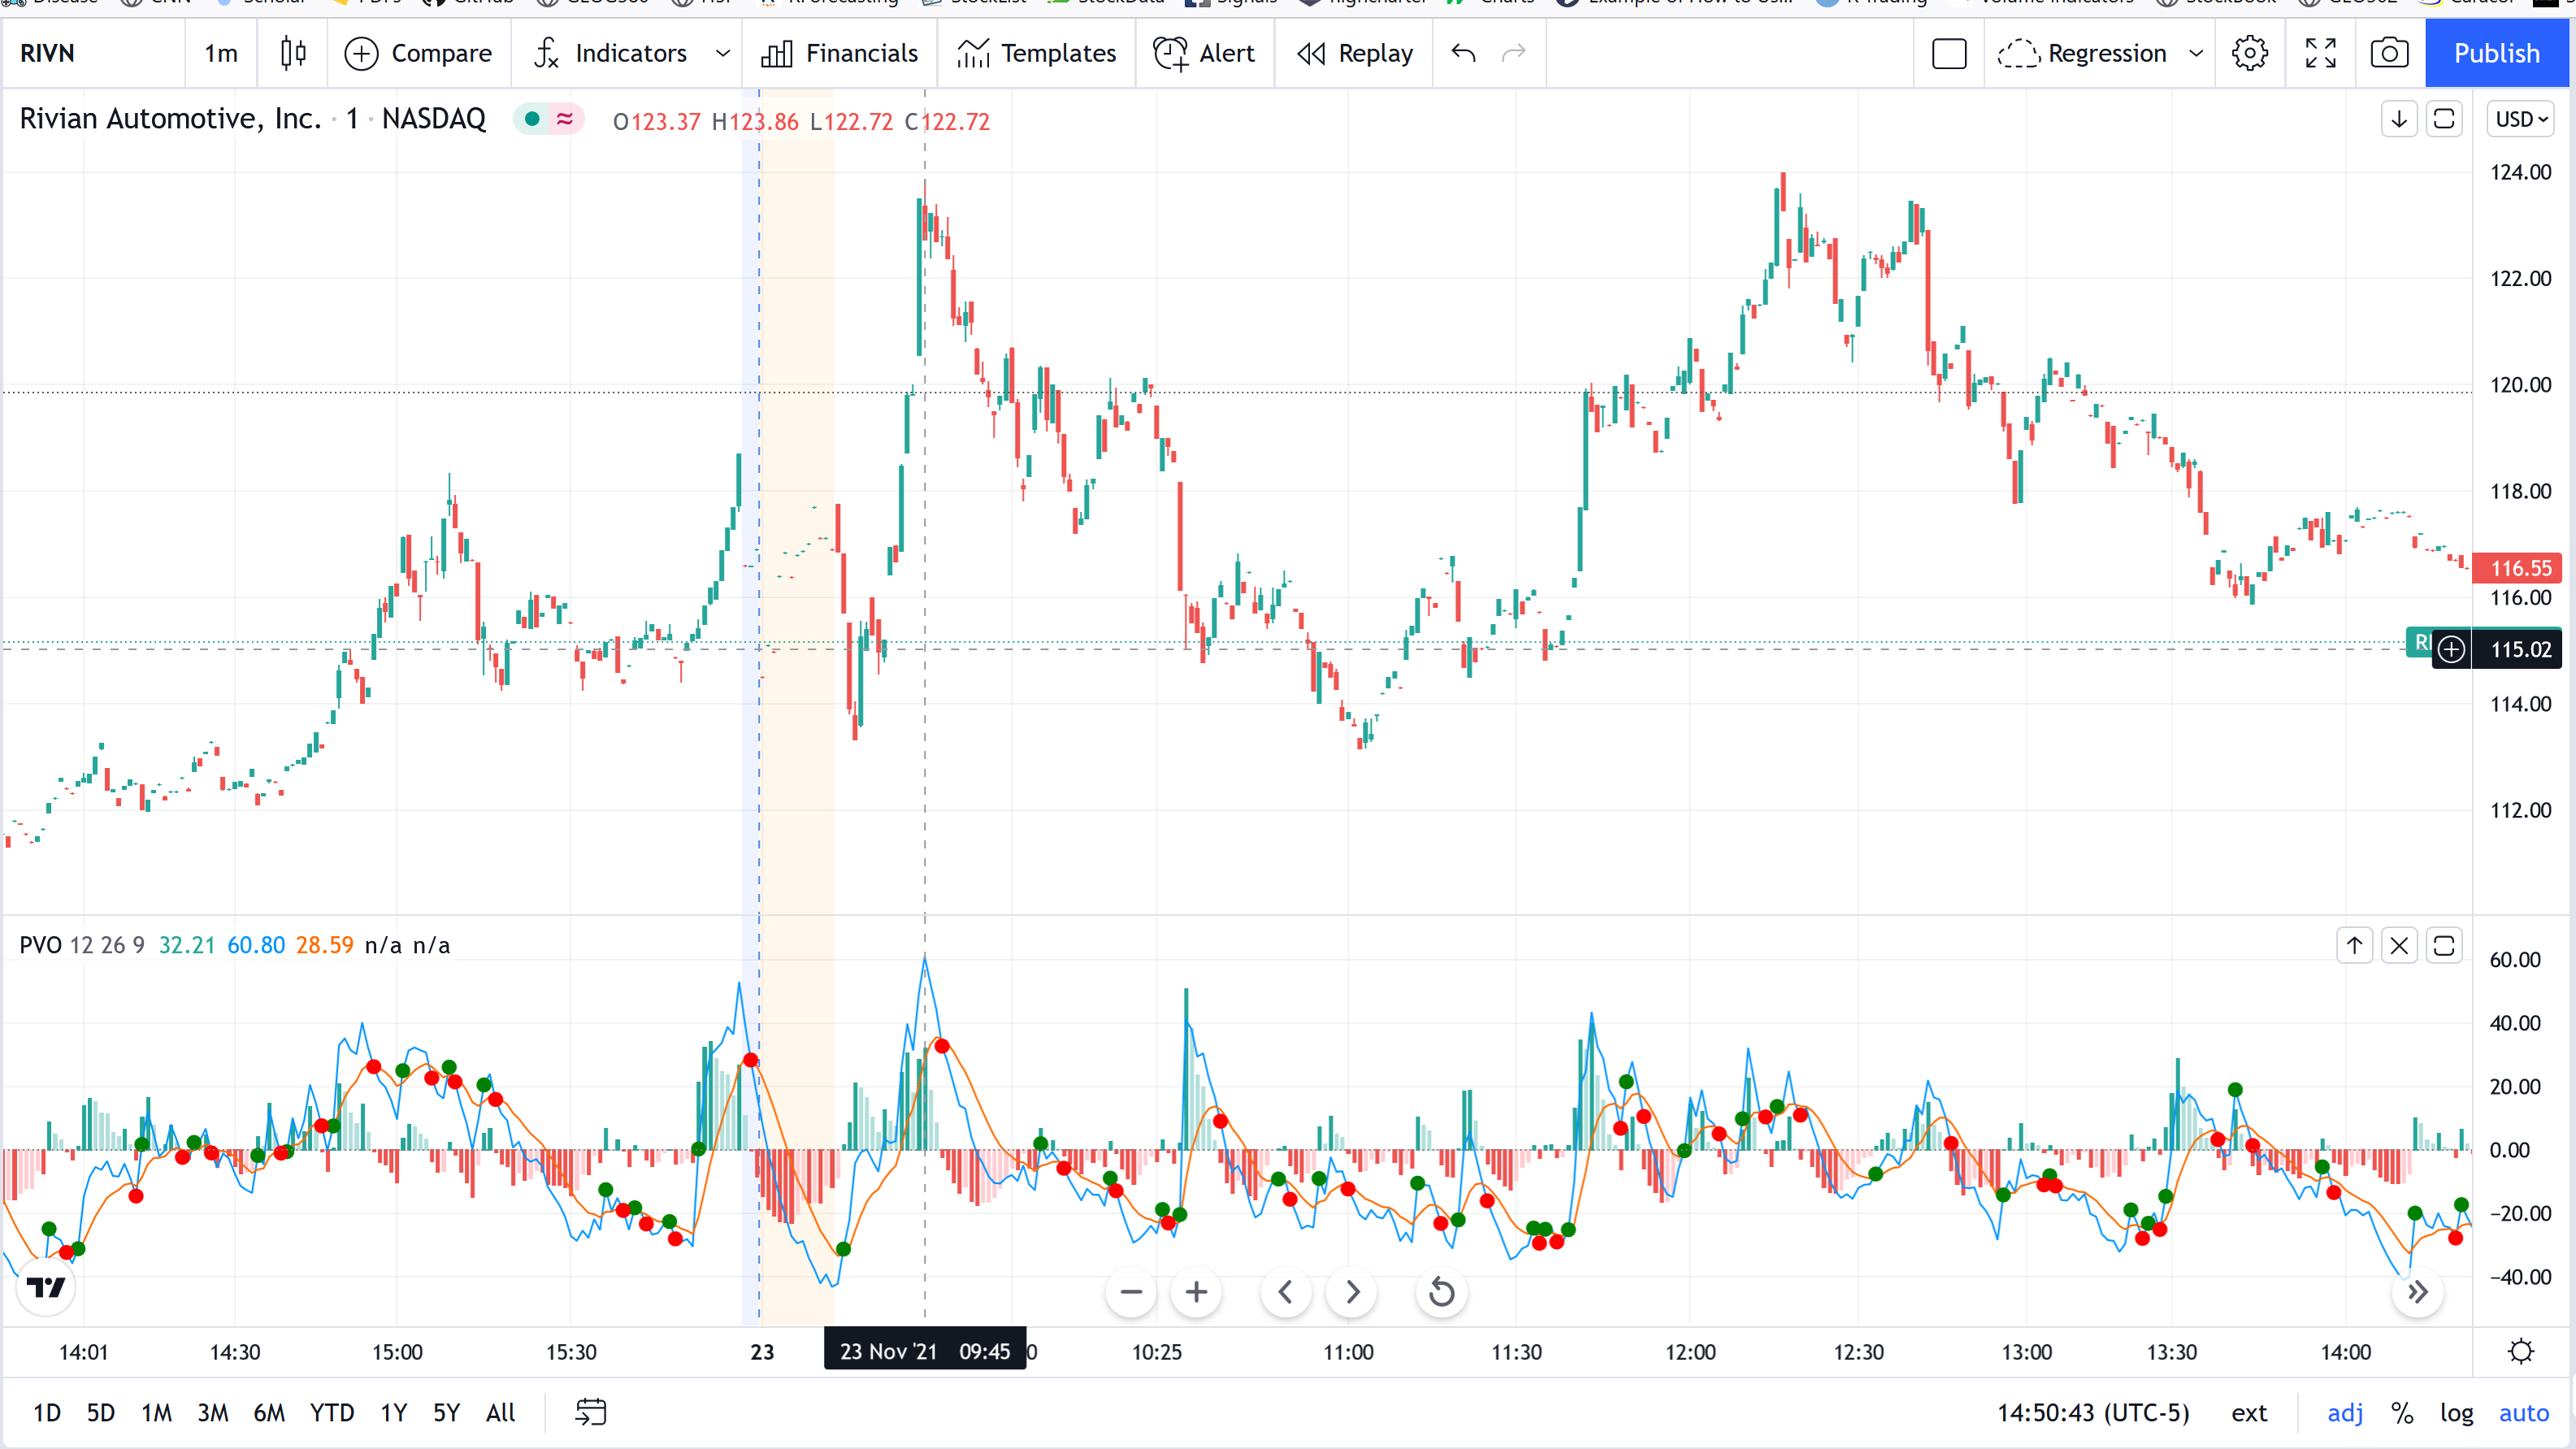Select the 5D time range
The width and height of the screenshot is (2576, 1449).
click(x=100, y=1412)
